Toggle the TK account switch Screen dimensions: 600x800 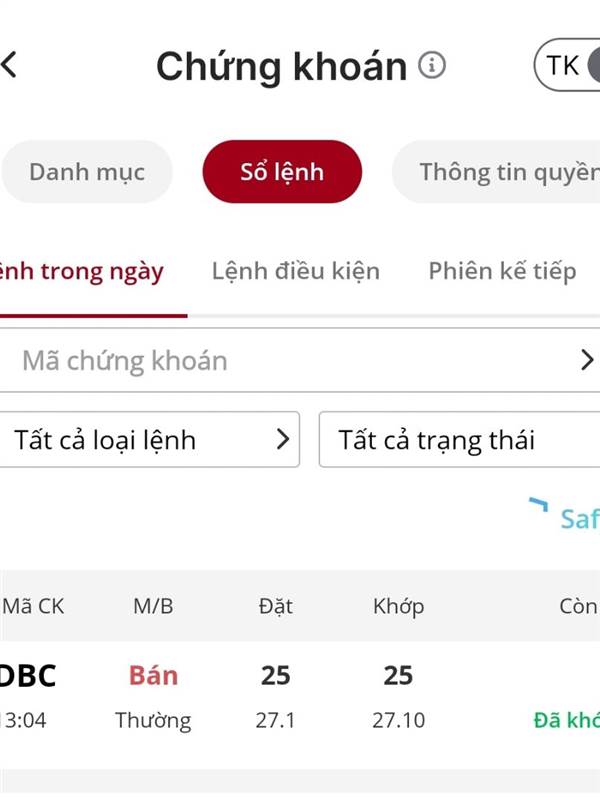click(x=567, y=65)
